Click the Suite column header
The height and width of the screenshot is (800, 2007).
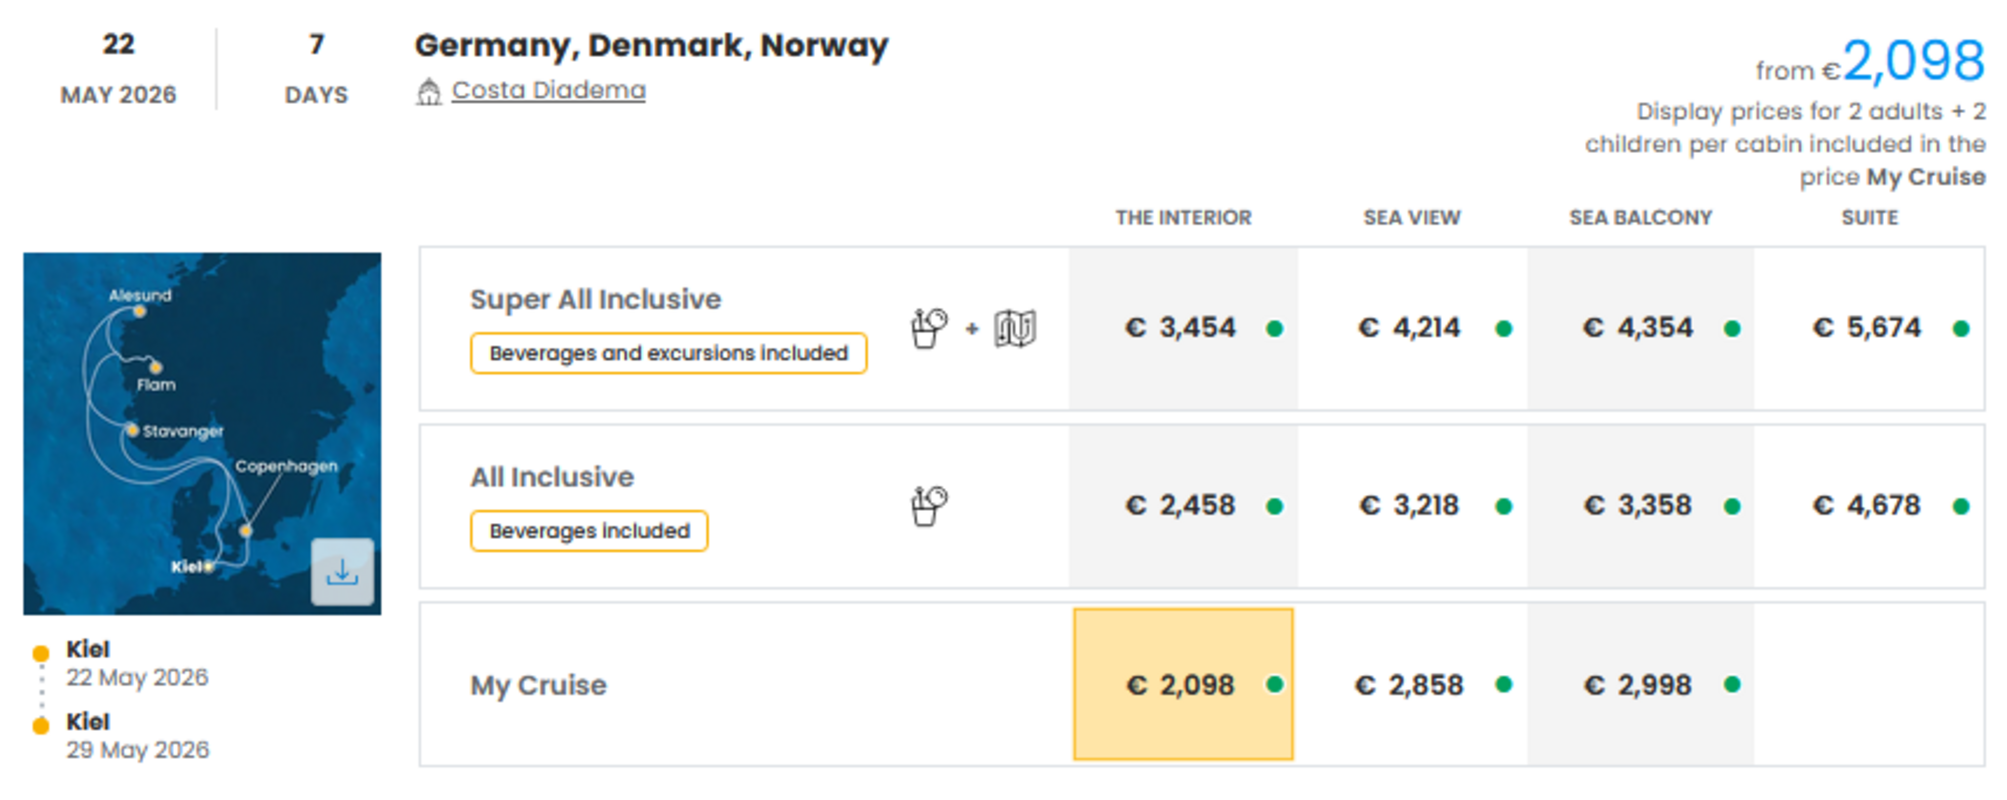1869,218
